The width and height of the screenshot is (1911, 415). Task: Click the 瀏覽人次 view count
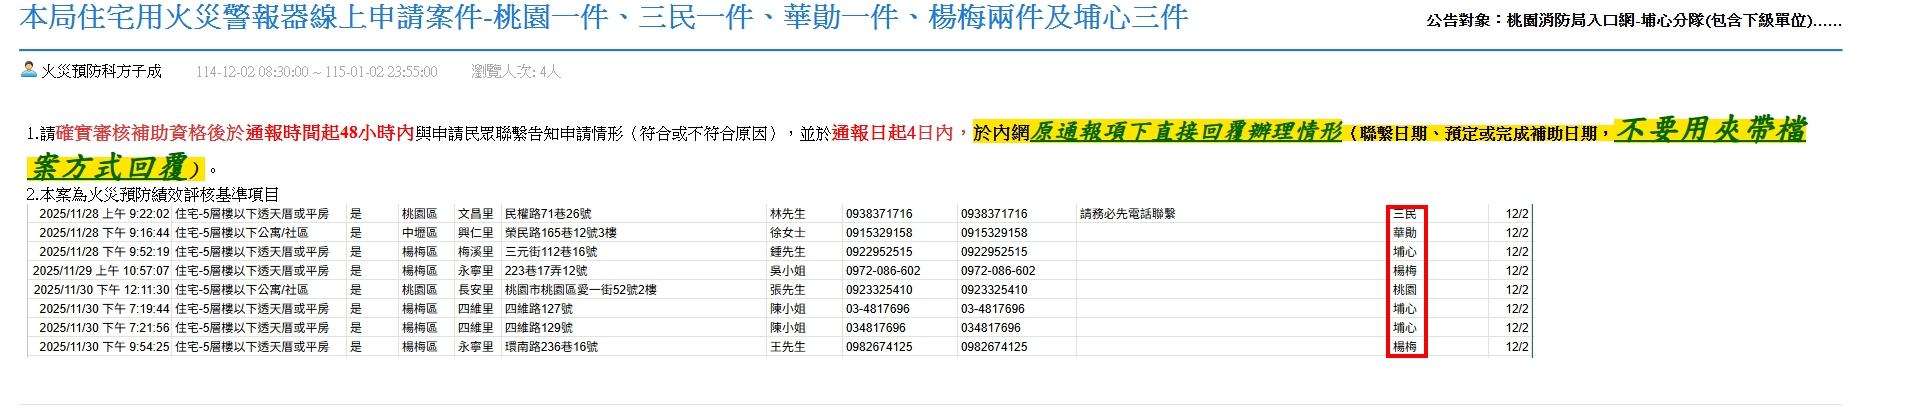[515, 72]
